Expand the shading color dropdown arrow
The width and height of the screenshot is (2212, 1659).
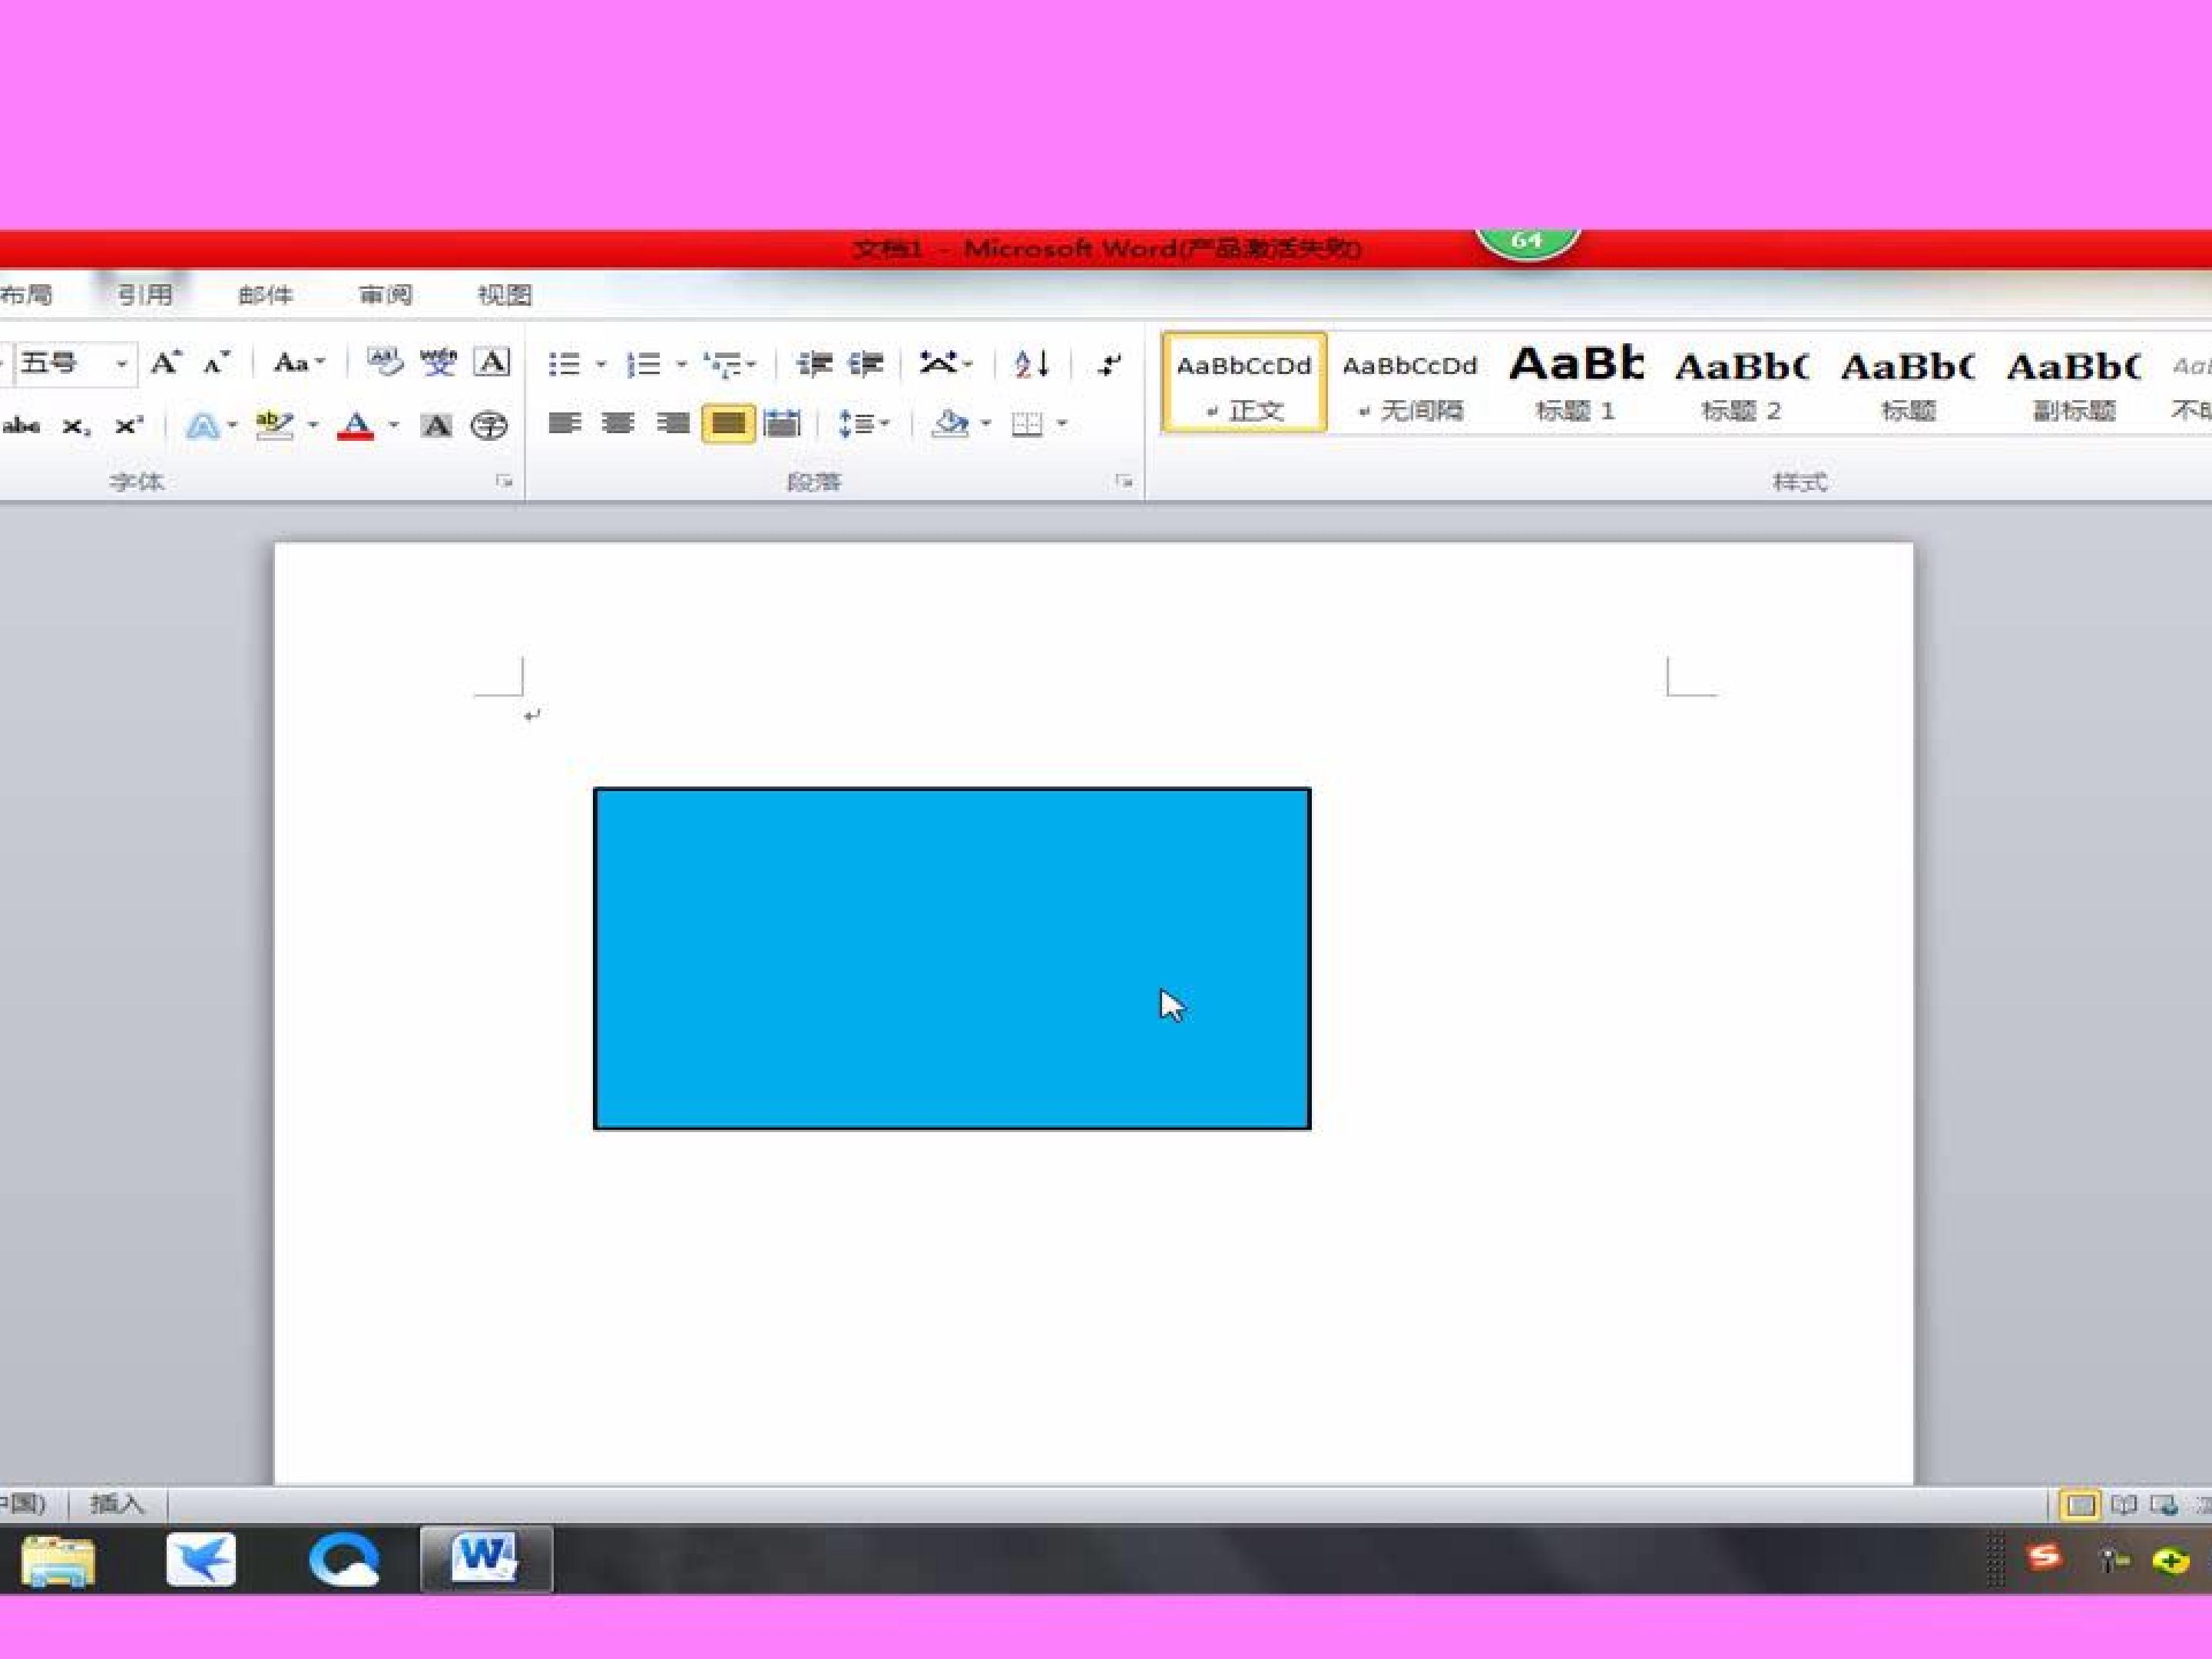(x=985, y=425)
